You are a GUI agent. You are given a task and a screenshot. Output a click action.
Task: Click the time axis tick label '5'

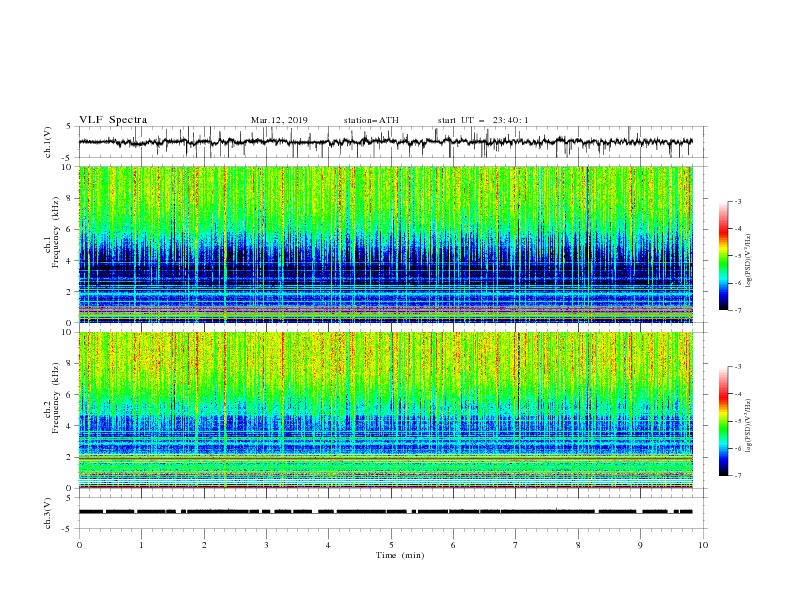[x=391, y=545]
